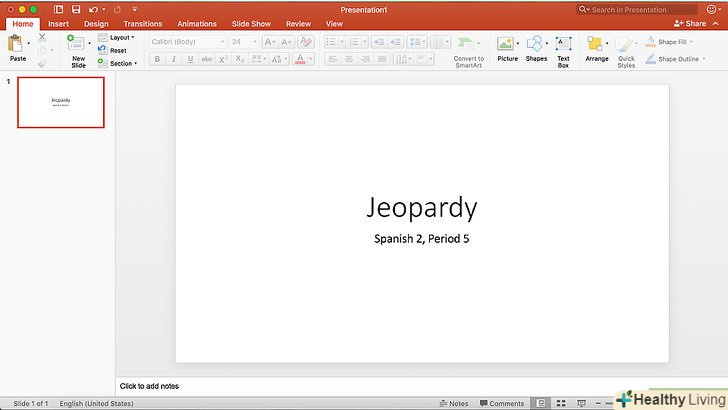Click the Paste clipboard icon
This screenshot has width=728, height=410.
click(x=17, y=45)
